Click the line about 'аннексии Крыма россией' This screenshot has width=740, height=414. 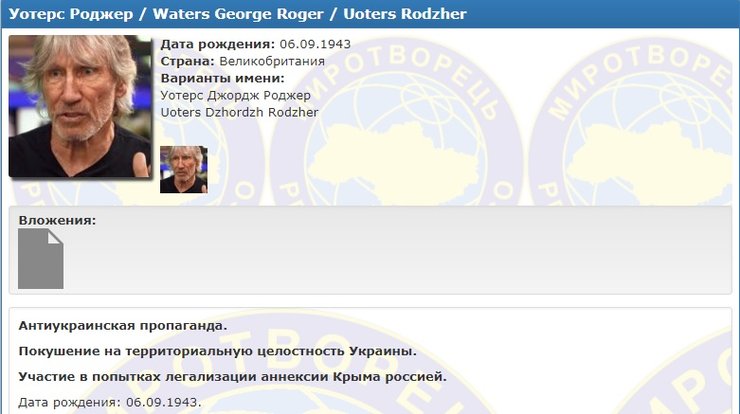[x=232, y=377]
